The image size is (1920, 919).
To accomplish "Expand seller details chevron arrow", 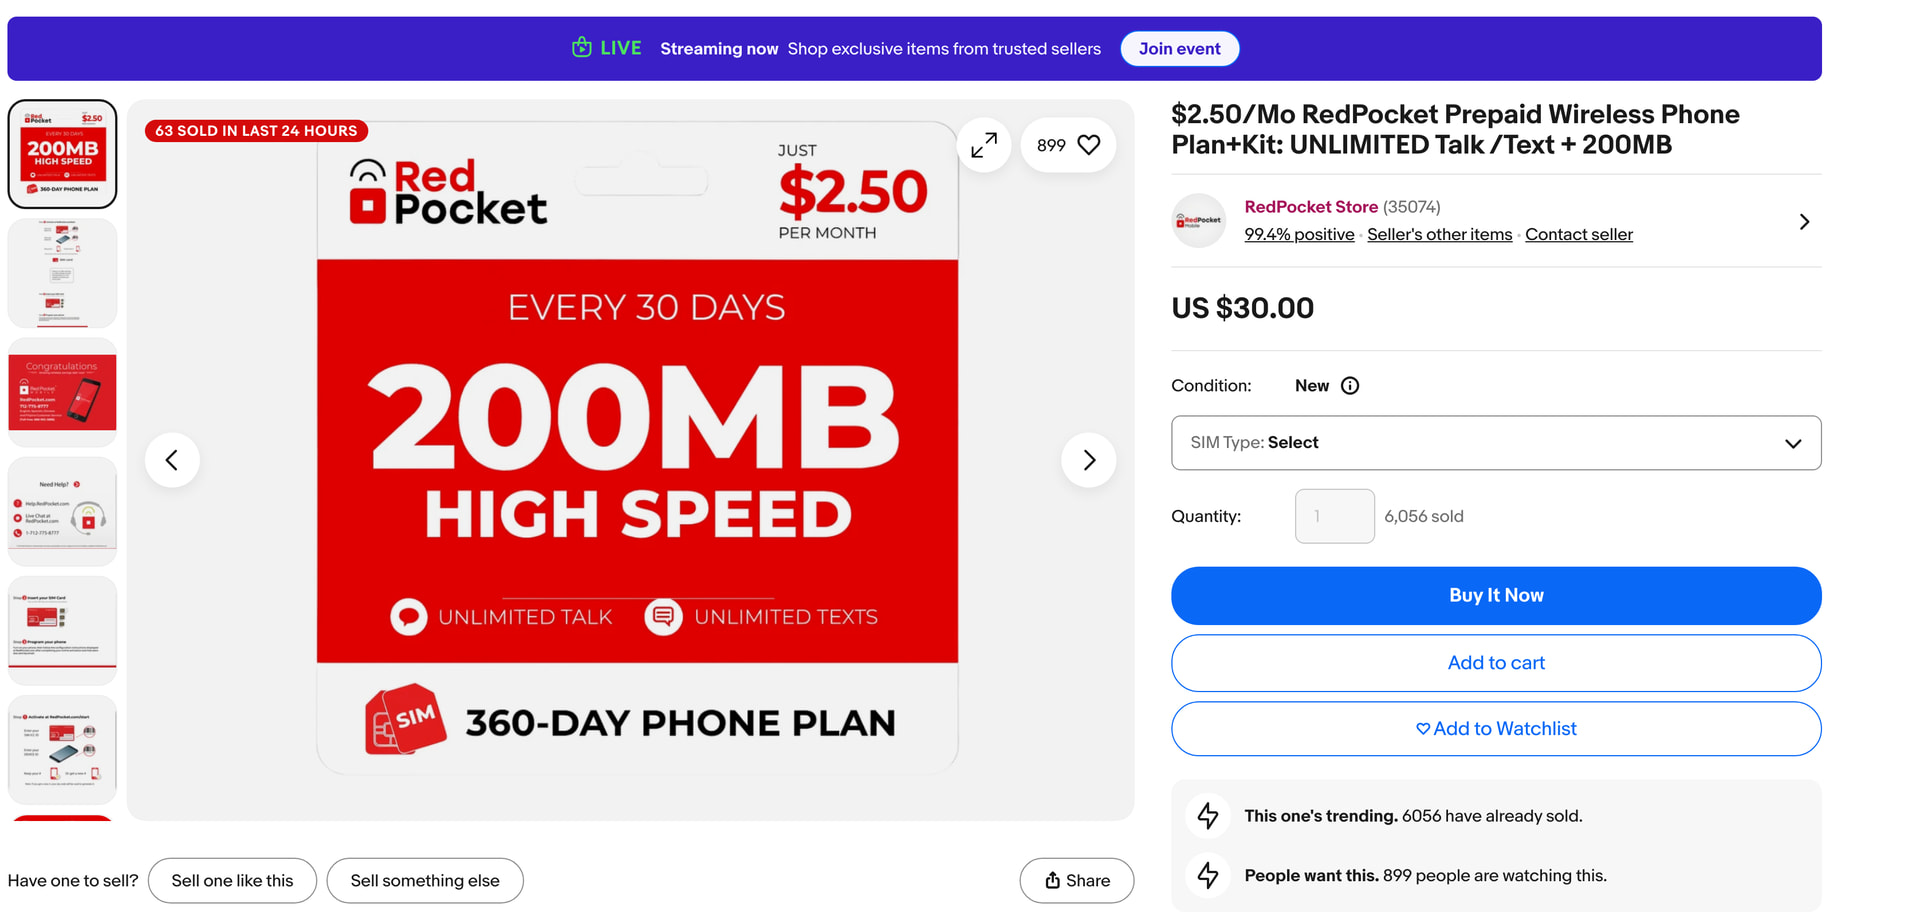I will pyautogui.click(x=1804, y=222).
